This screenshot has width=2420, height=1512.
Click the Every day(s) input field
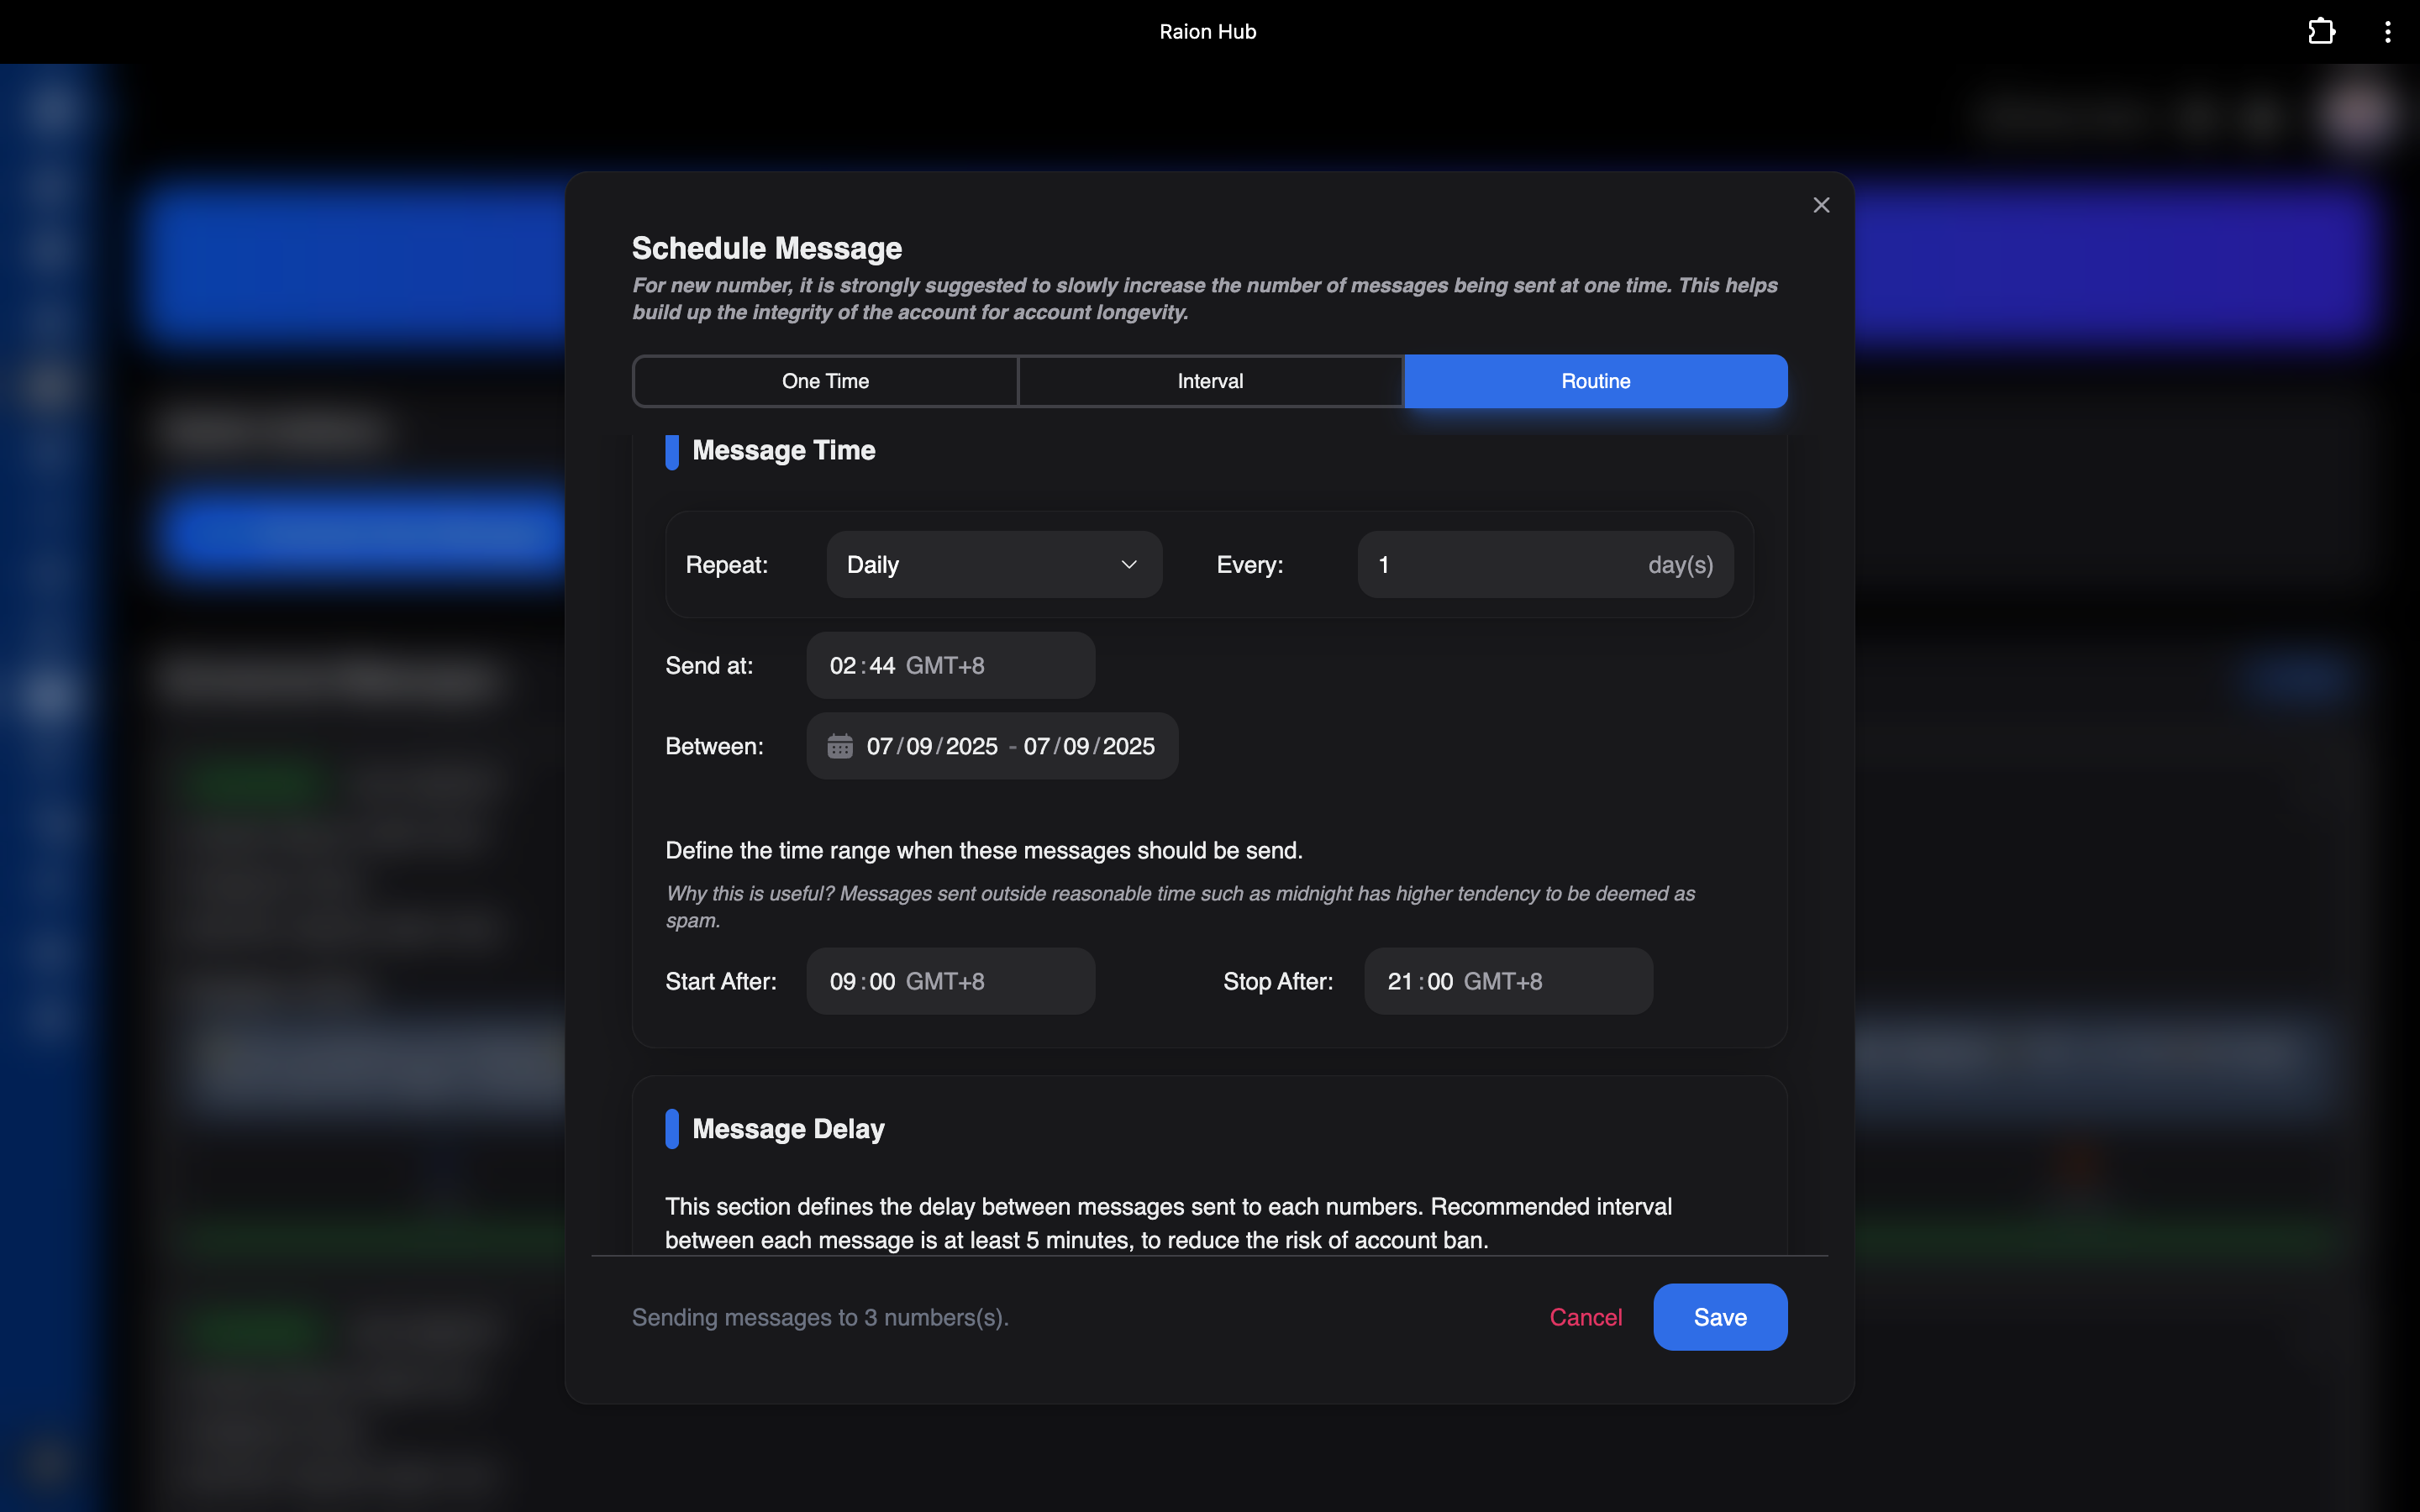pos(1545,565)
